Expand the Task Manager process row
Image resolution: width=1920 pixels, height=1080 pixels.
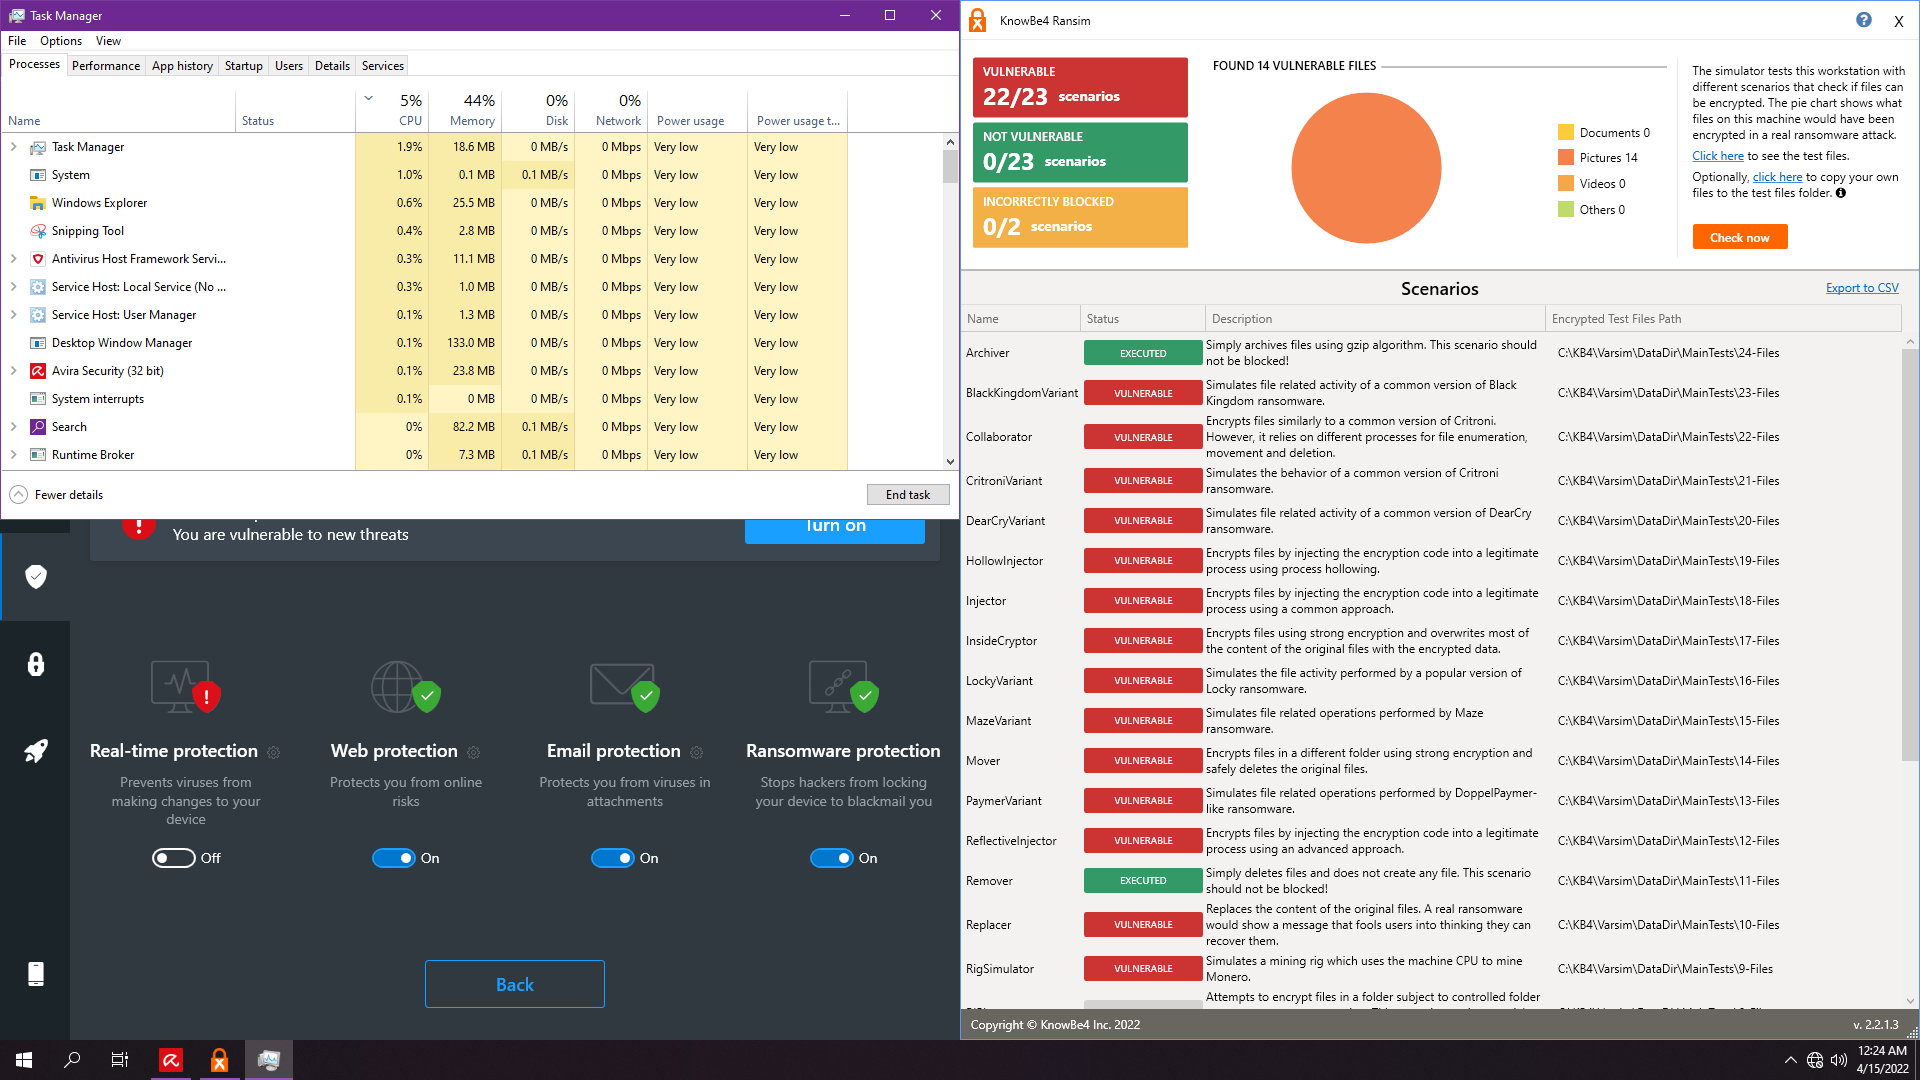(x=14, y=147)
